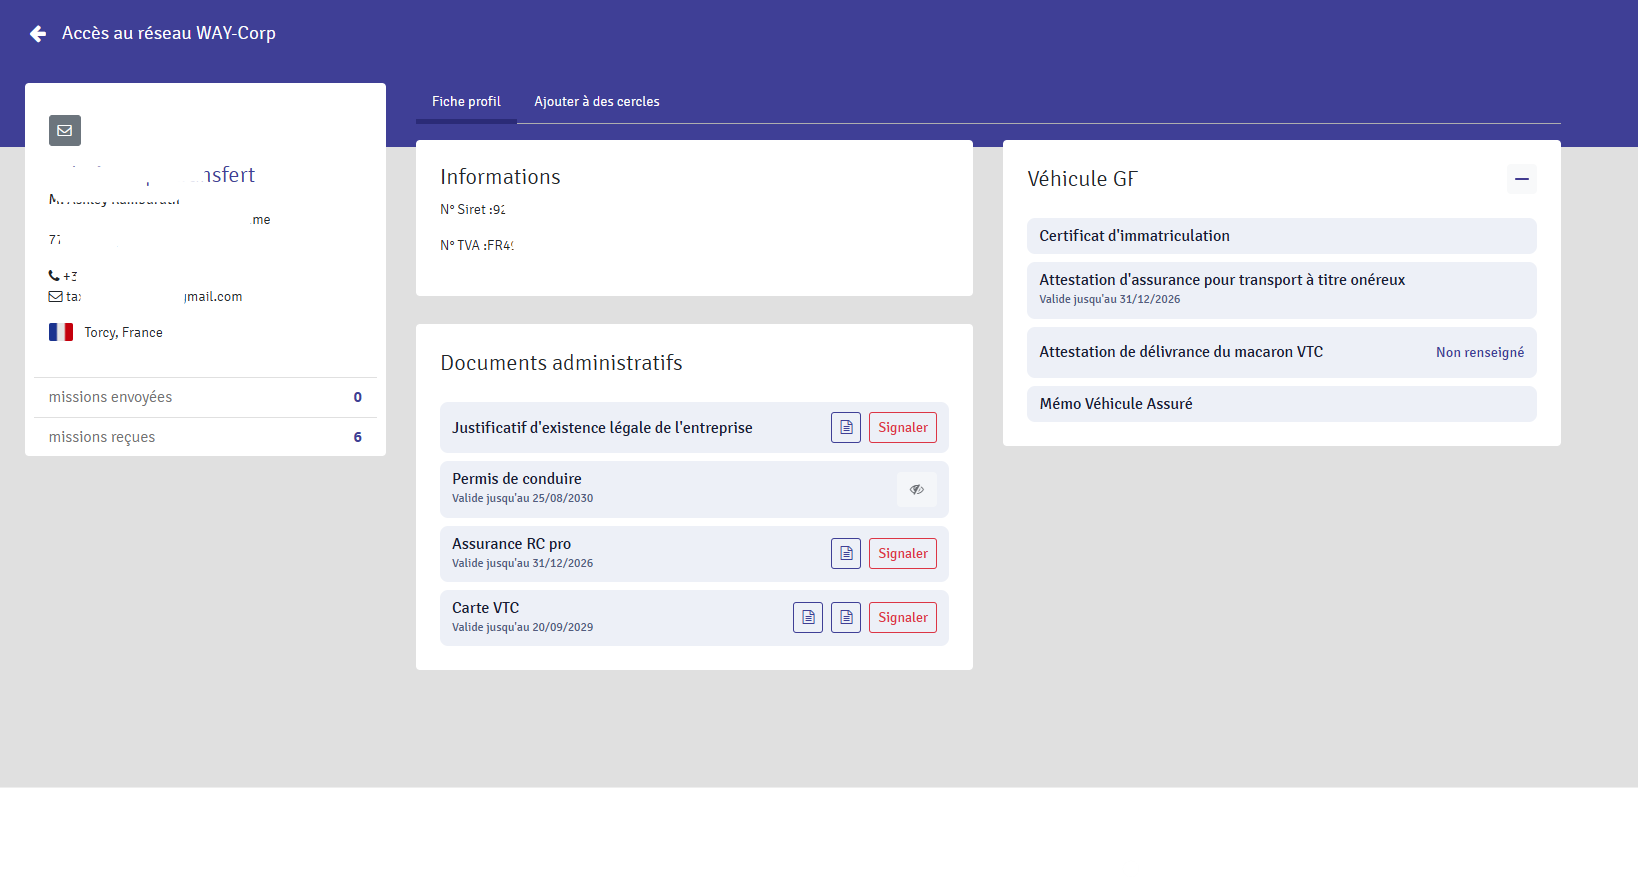Viewport: 1638px width, 878px height.
Task: Open the first Carte VTC document icon
Action: click(x=808, y=618)
